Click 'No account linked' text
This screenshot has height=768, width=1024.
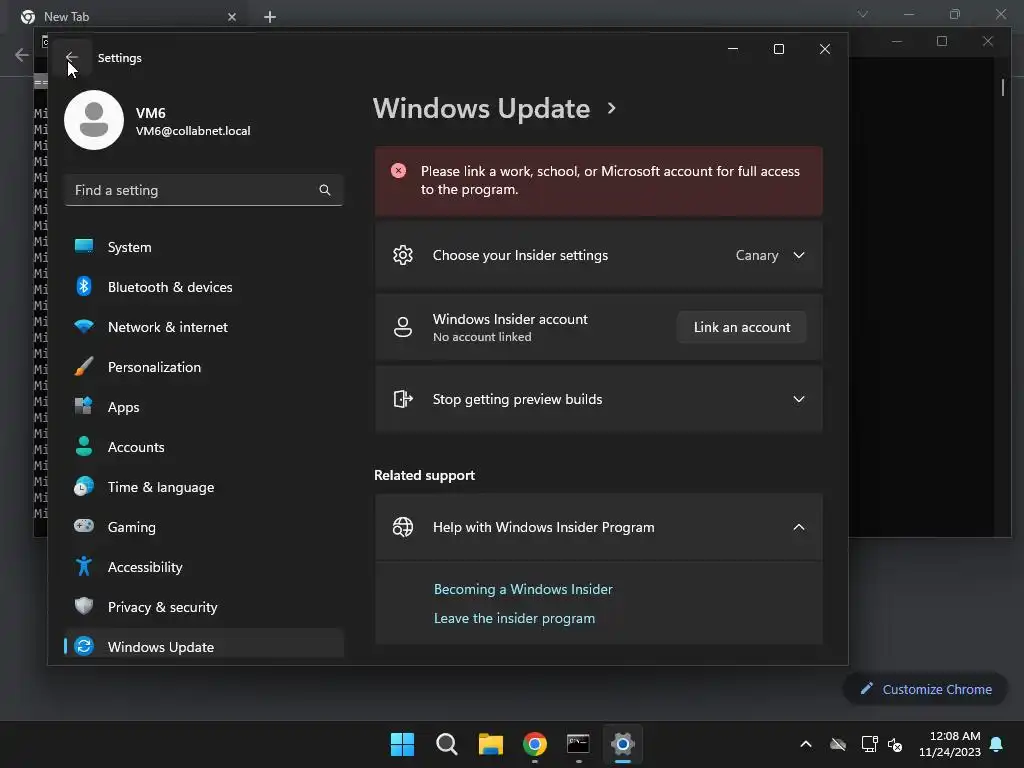click(x=482, y=337)
